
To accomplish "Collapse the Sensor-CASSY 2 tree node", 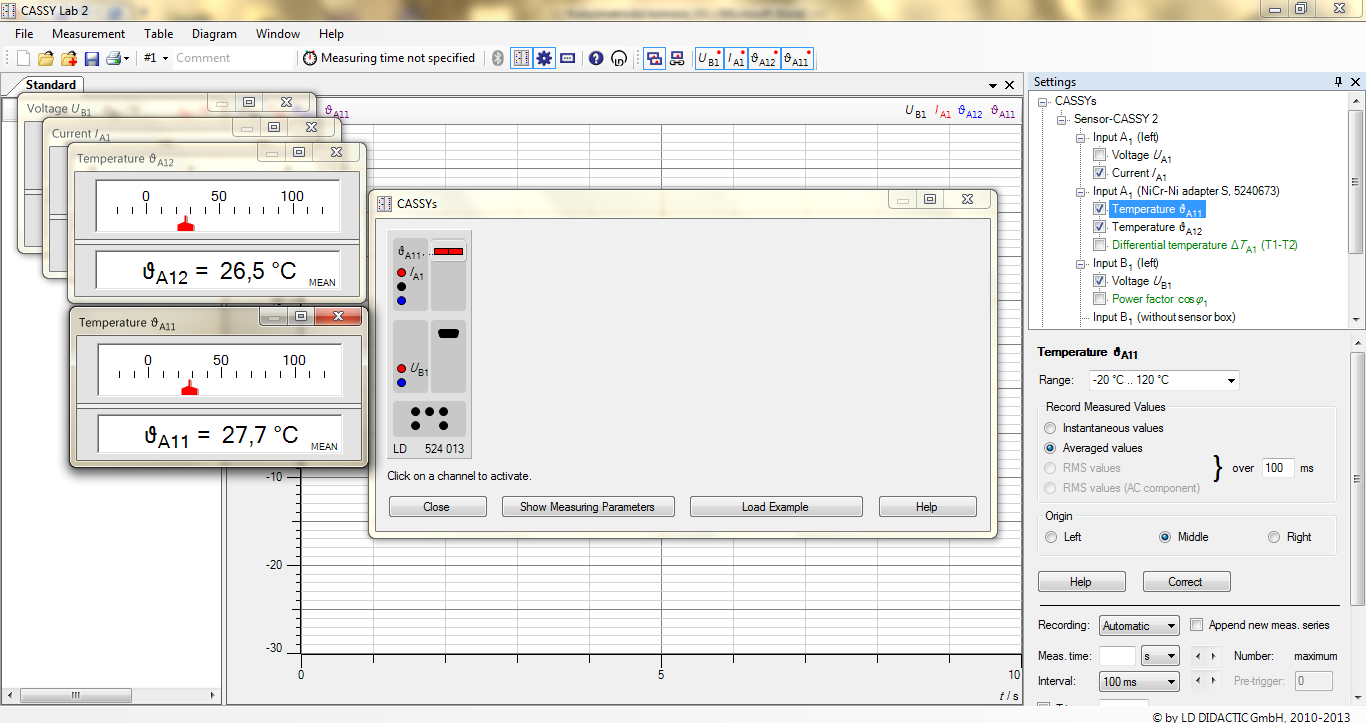I will pyautogui.click(x=1063, y=119).
